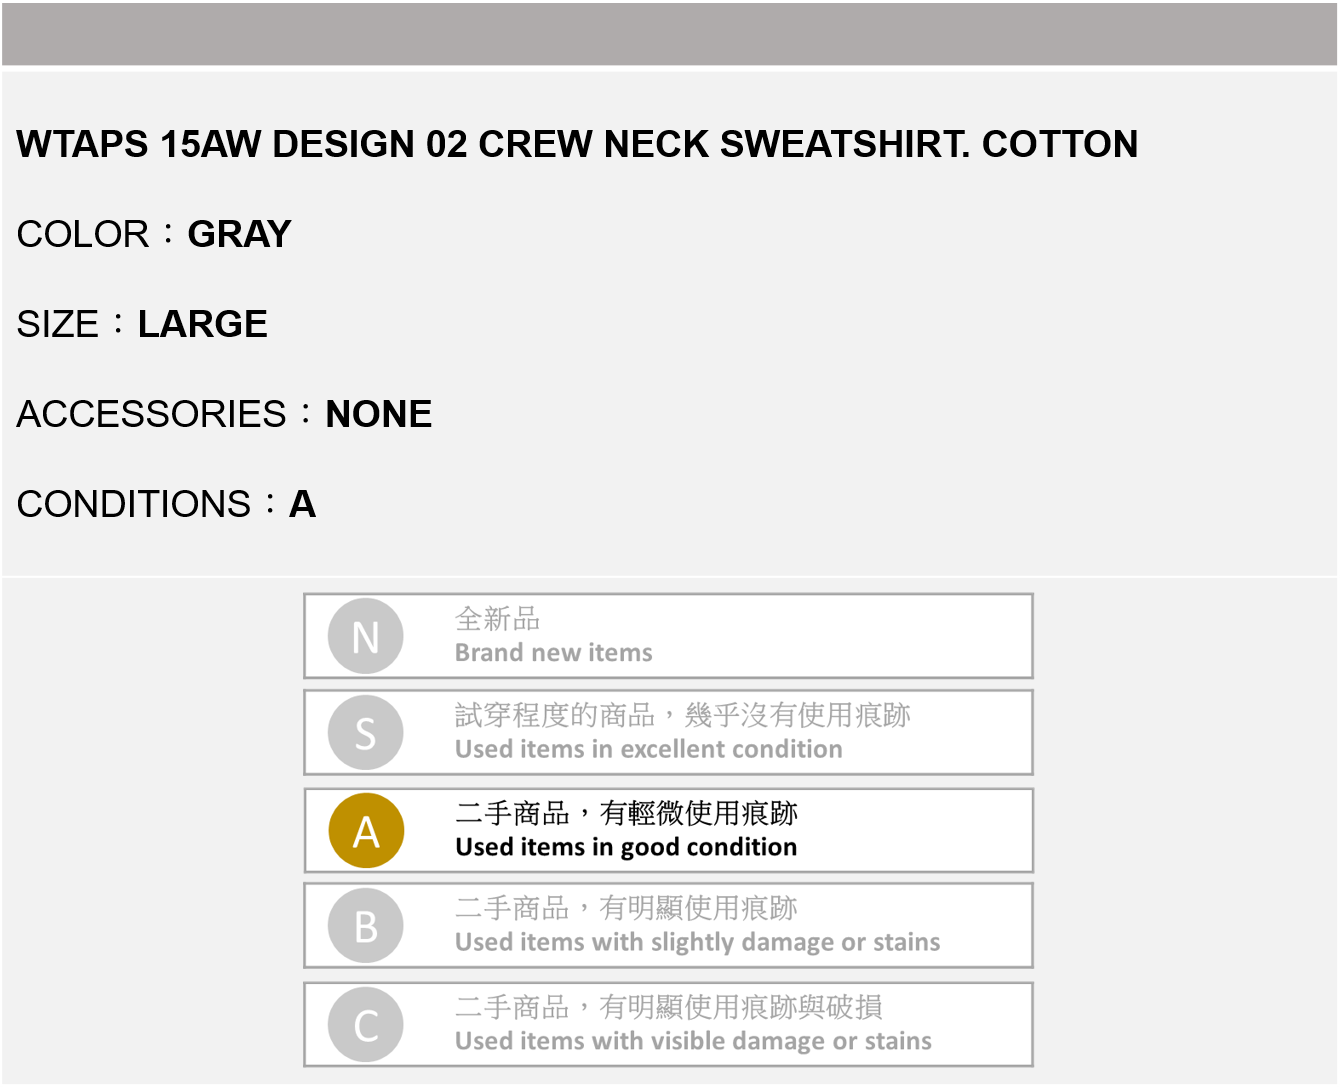Choose "Used items in good condition" text

(x=626, y=847)
